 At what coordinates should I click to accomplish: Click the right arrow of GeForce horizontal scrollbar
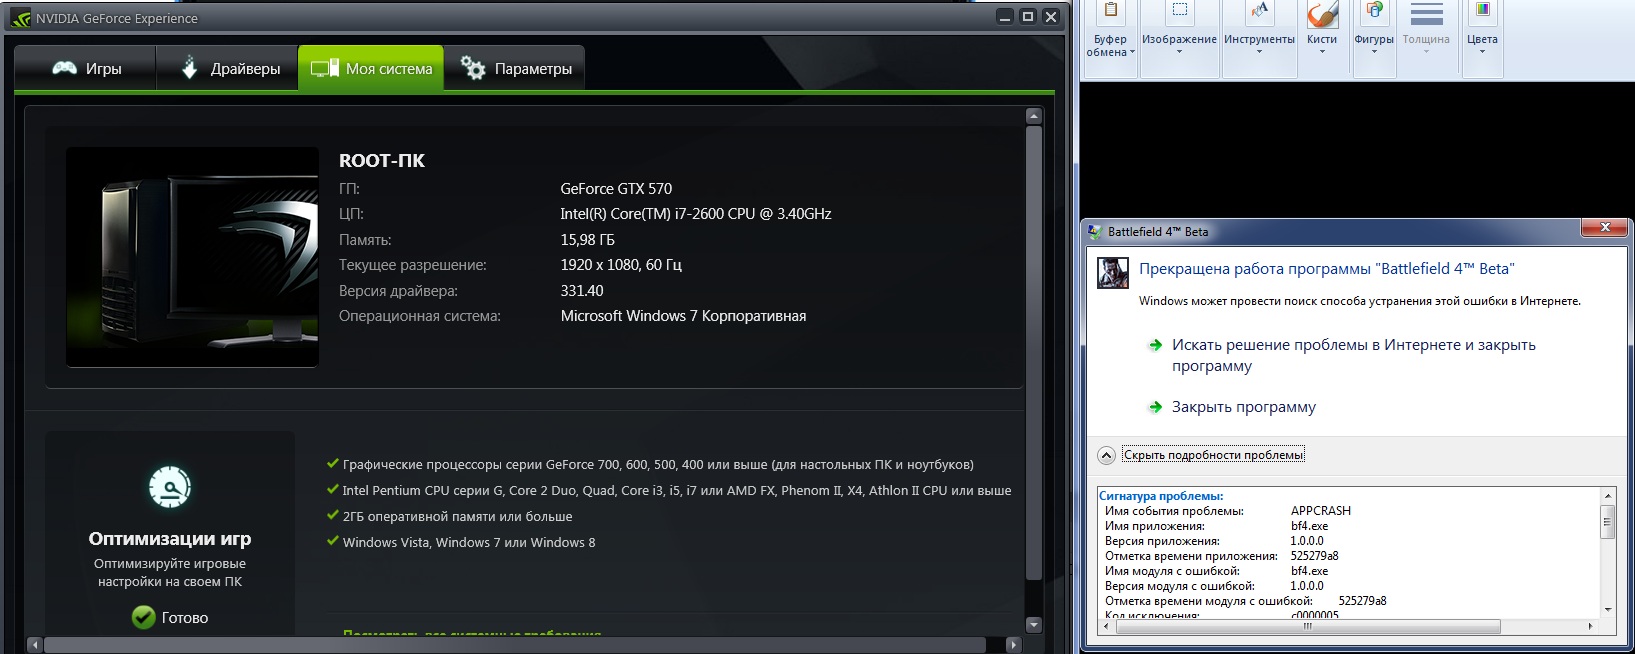tap(1013, 645)
